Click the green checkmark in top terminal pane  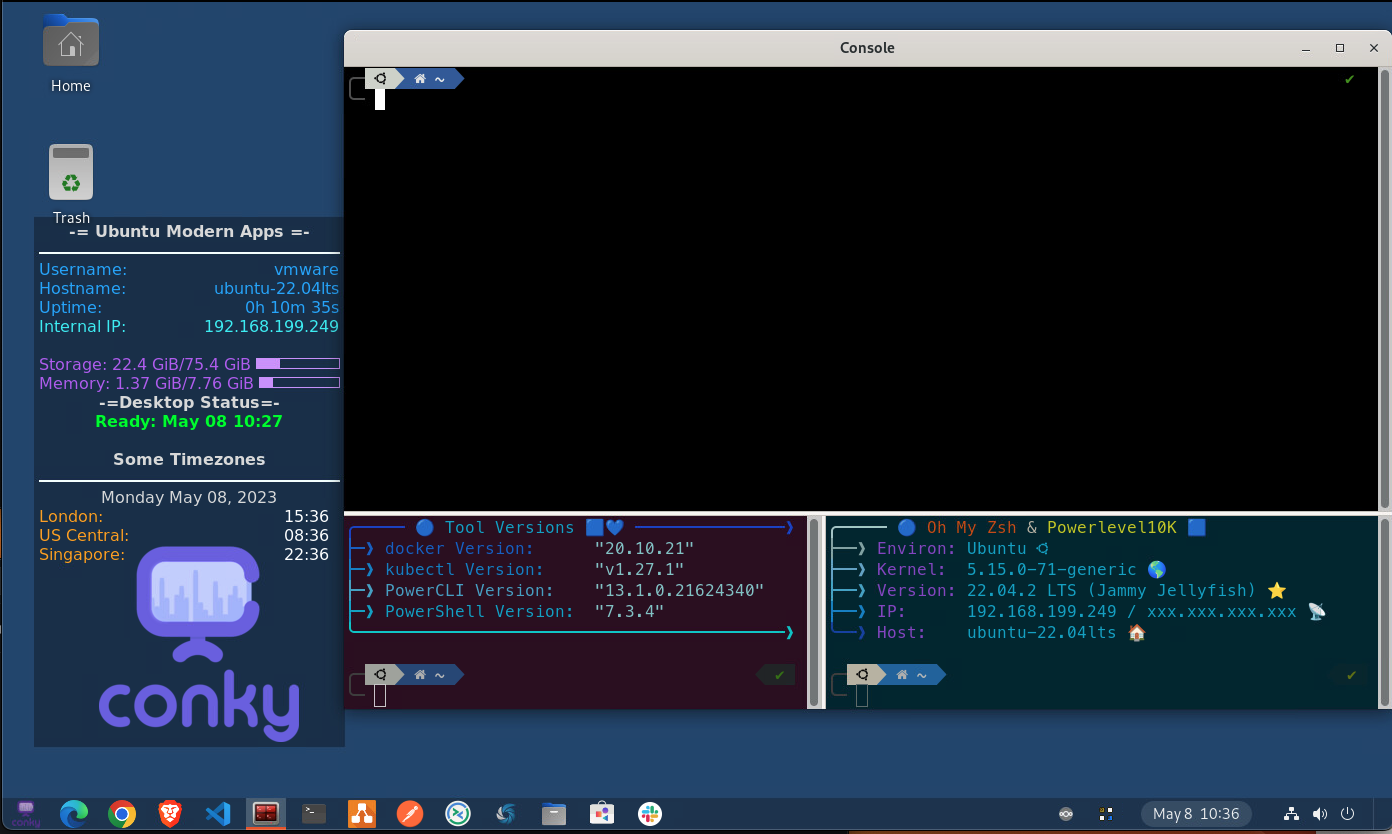click(1350, 79)
